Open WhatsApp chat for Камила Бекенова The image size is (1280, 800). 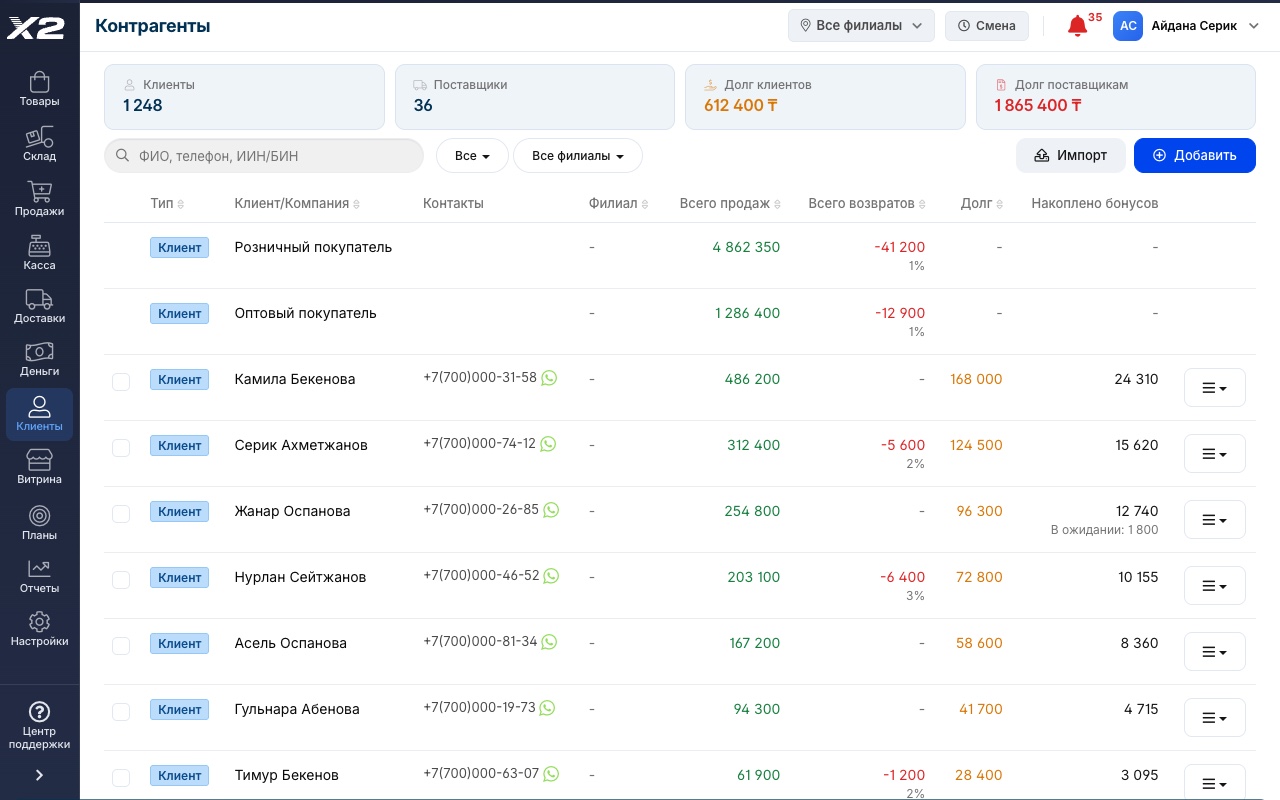point(549,378)
